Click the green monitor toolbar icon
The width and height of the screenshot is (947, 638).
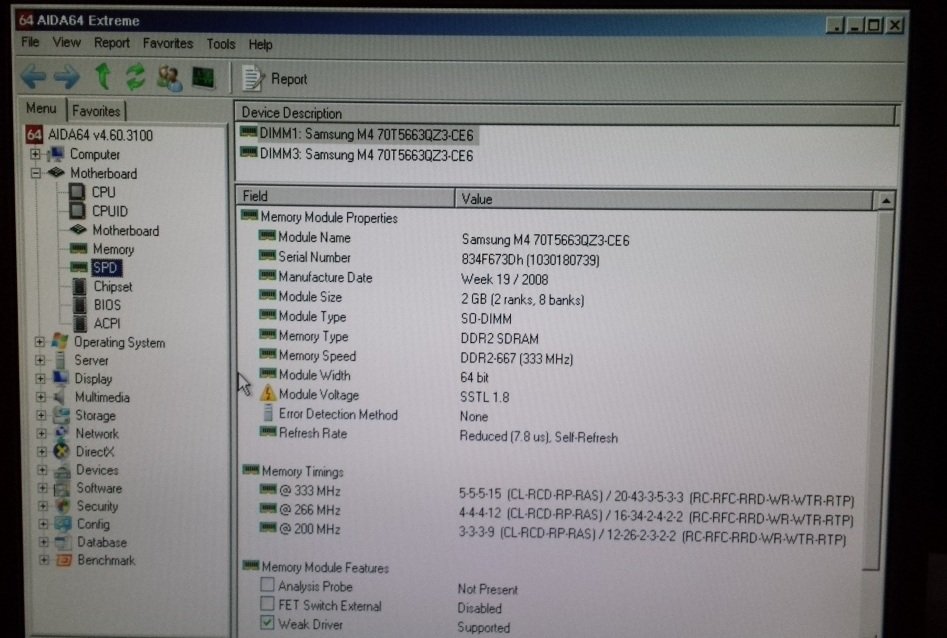(204, 77)
